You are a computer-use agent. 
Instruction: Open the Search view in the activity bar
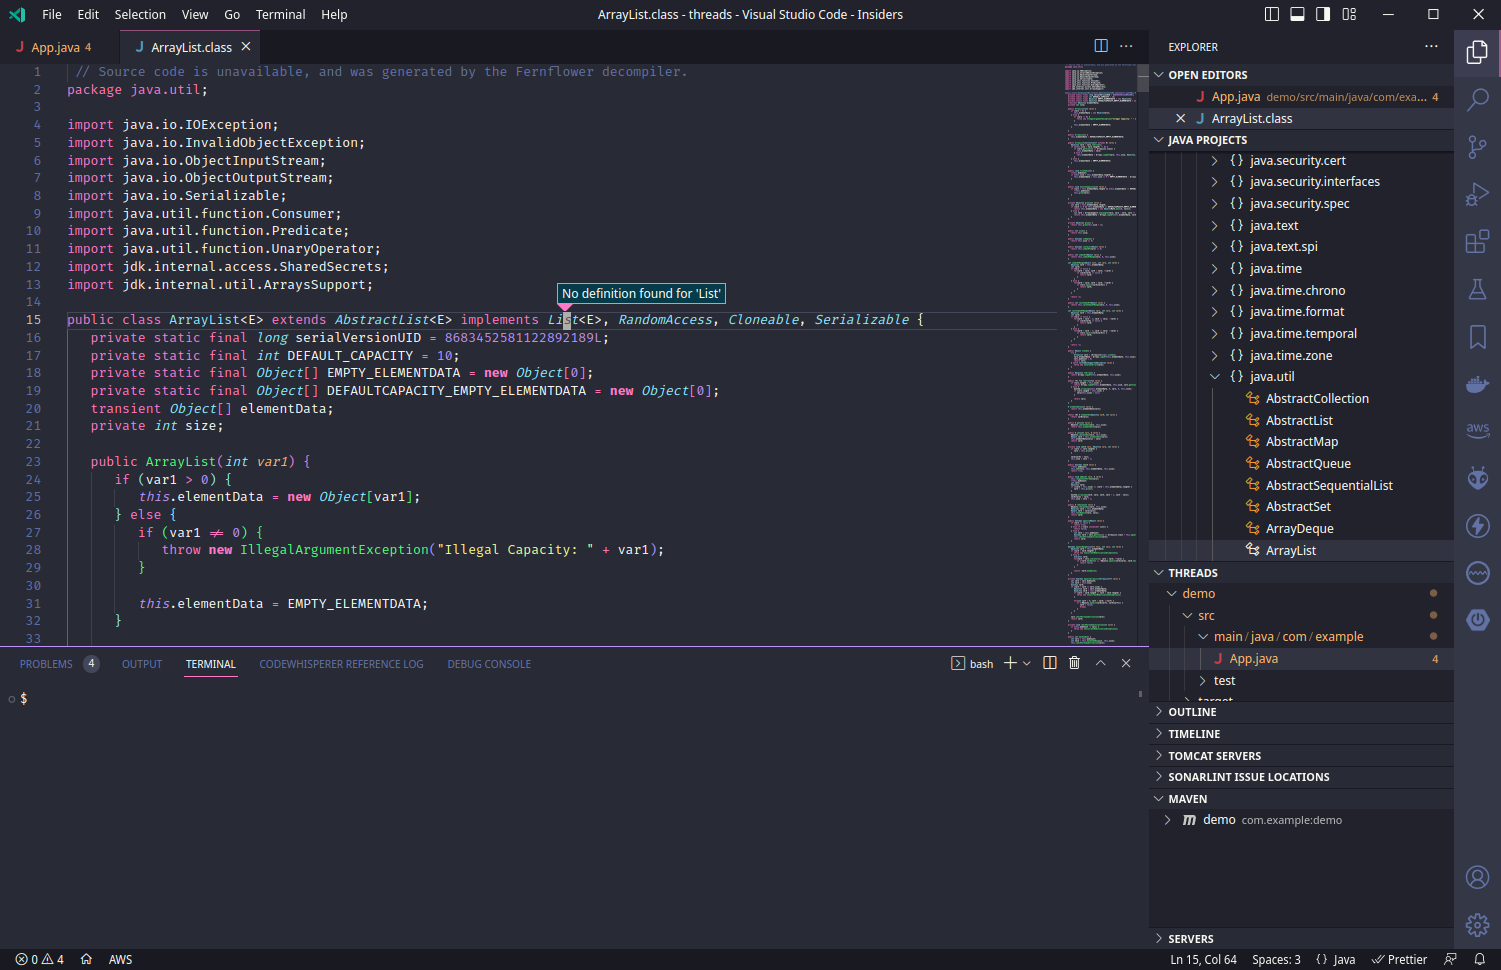[1477, 99]
